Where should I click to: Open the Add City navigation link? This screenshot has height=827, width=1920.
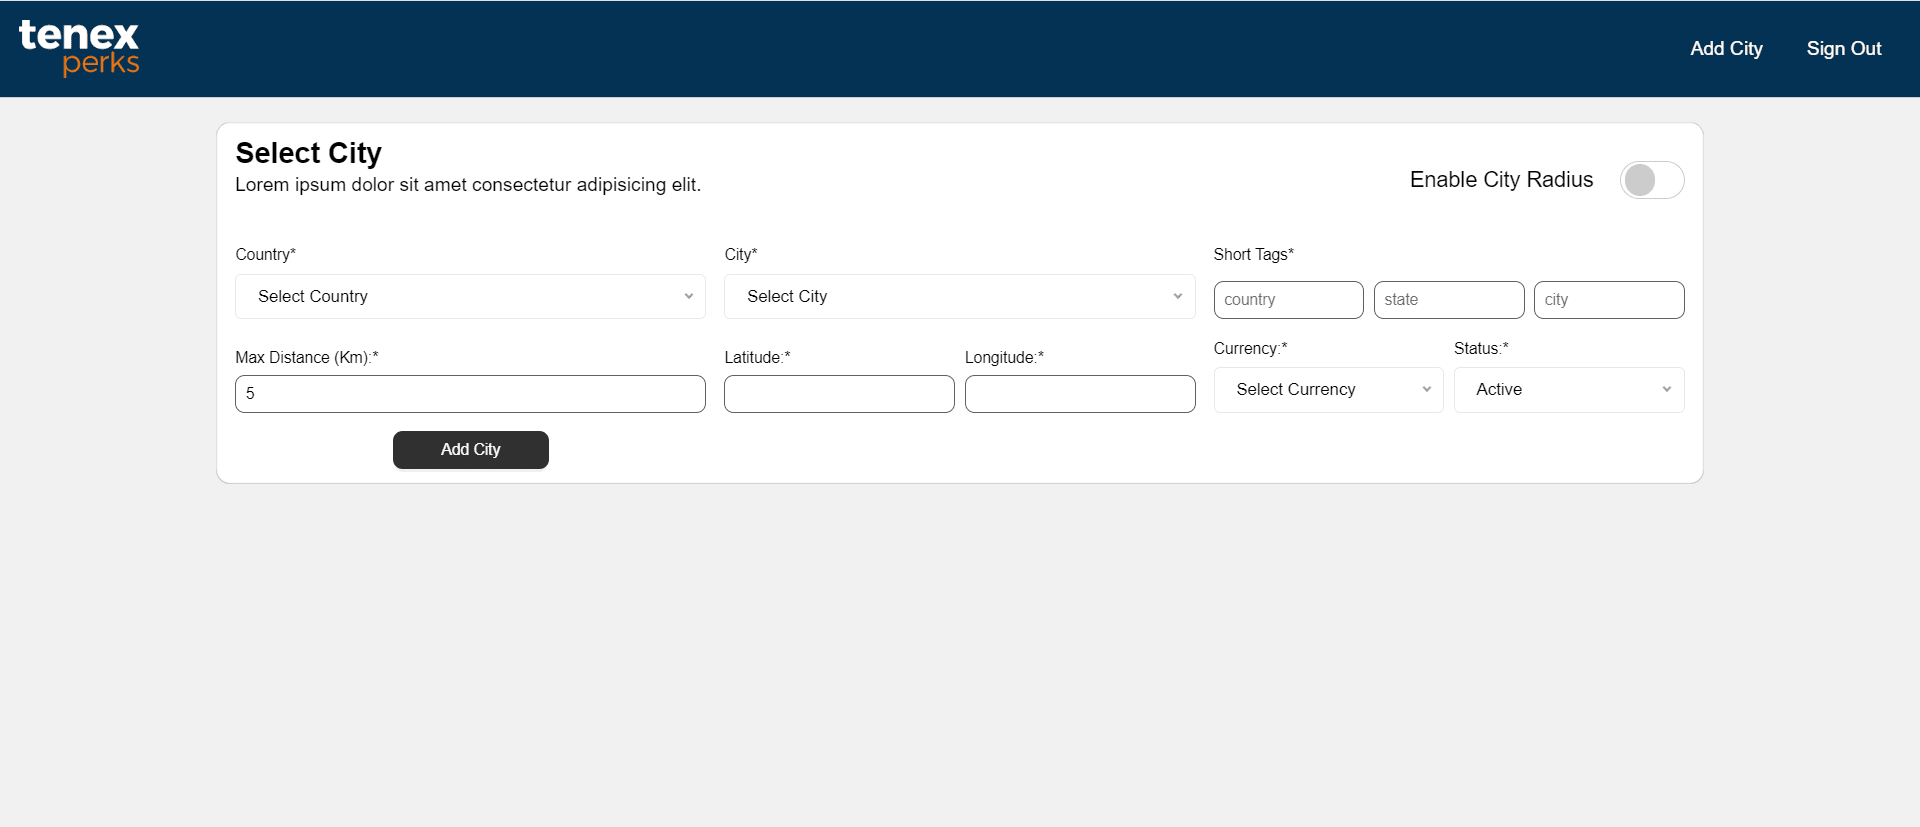(1726, 49)
